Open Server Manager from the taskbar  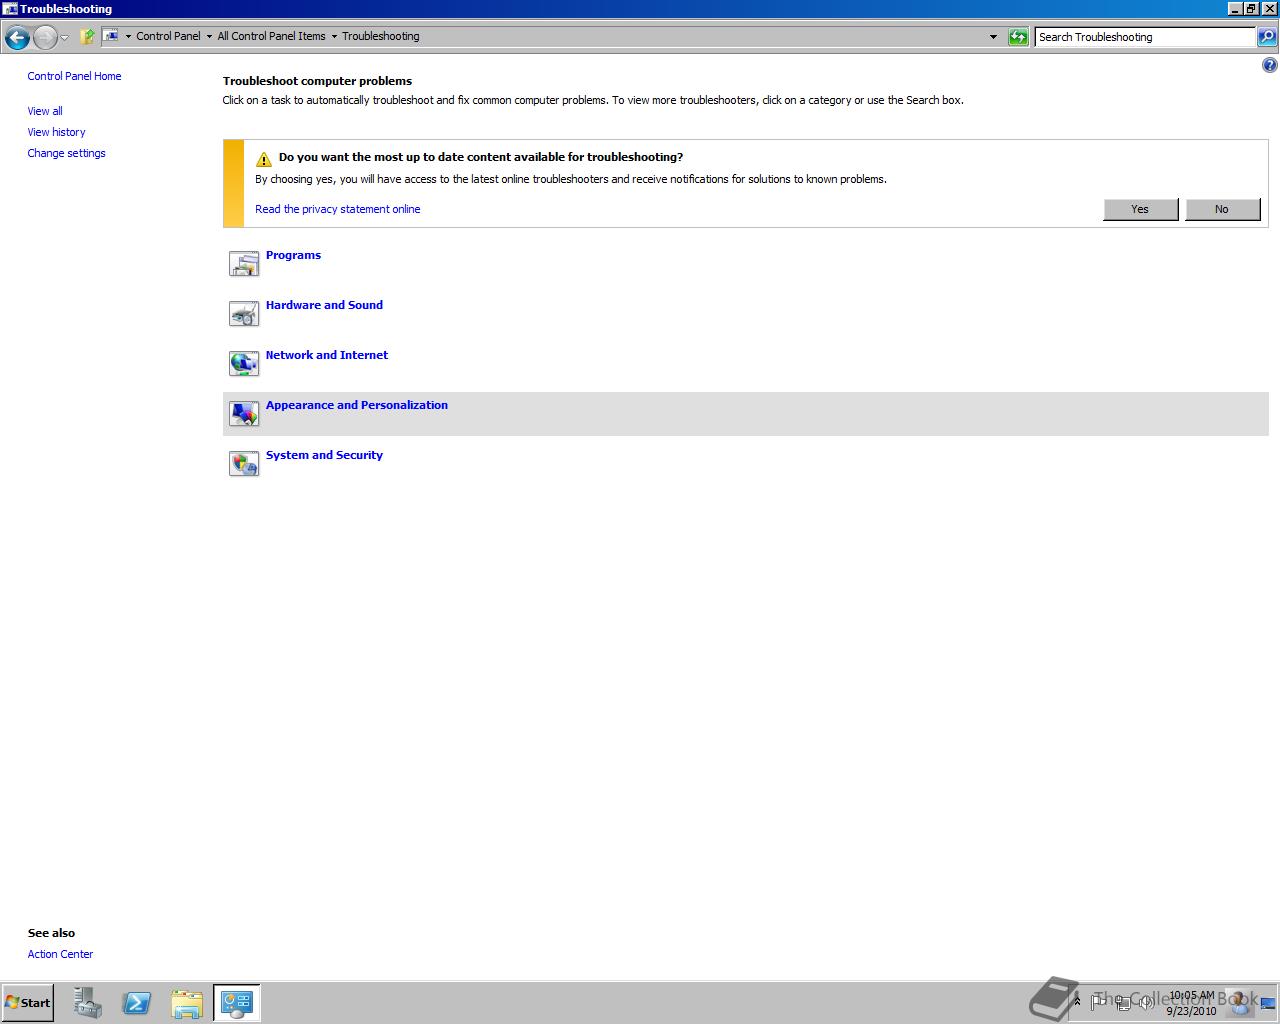[x=88, y=1003]
